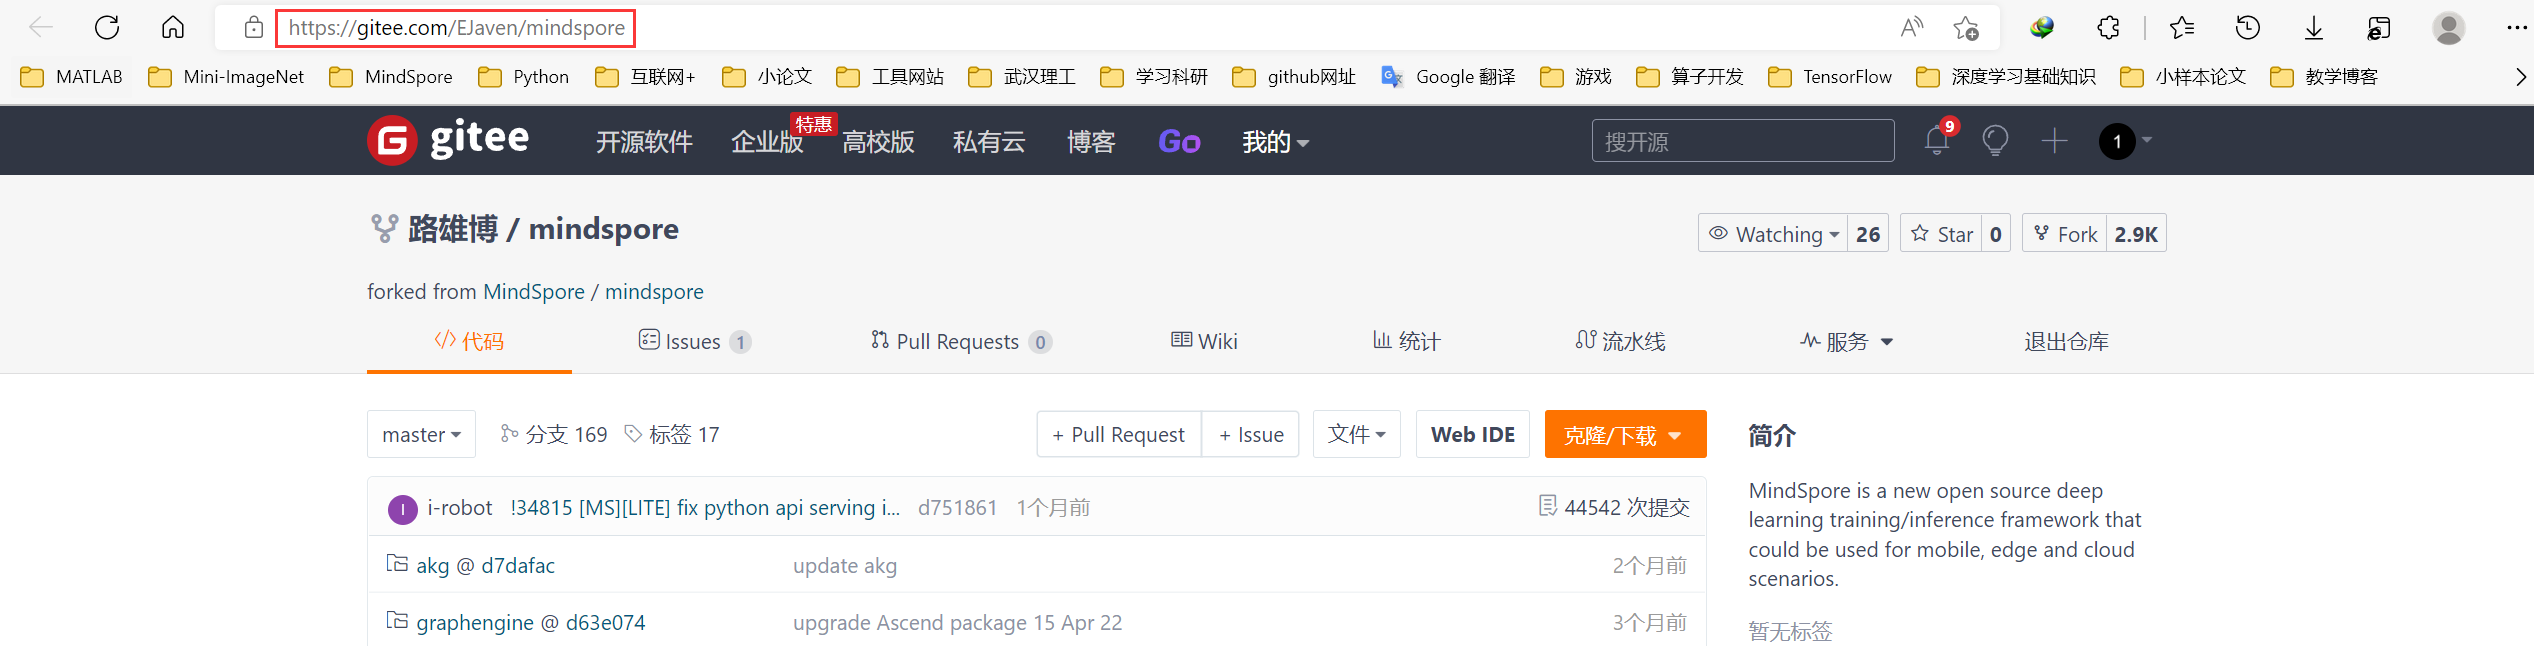2534x646 pixels.
Task: Switch to the 流水线 tab
Action: tap(1620, 341)
